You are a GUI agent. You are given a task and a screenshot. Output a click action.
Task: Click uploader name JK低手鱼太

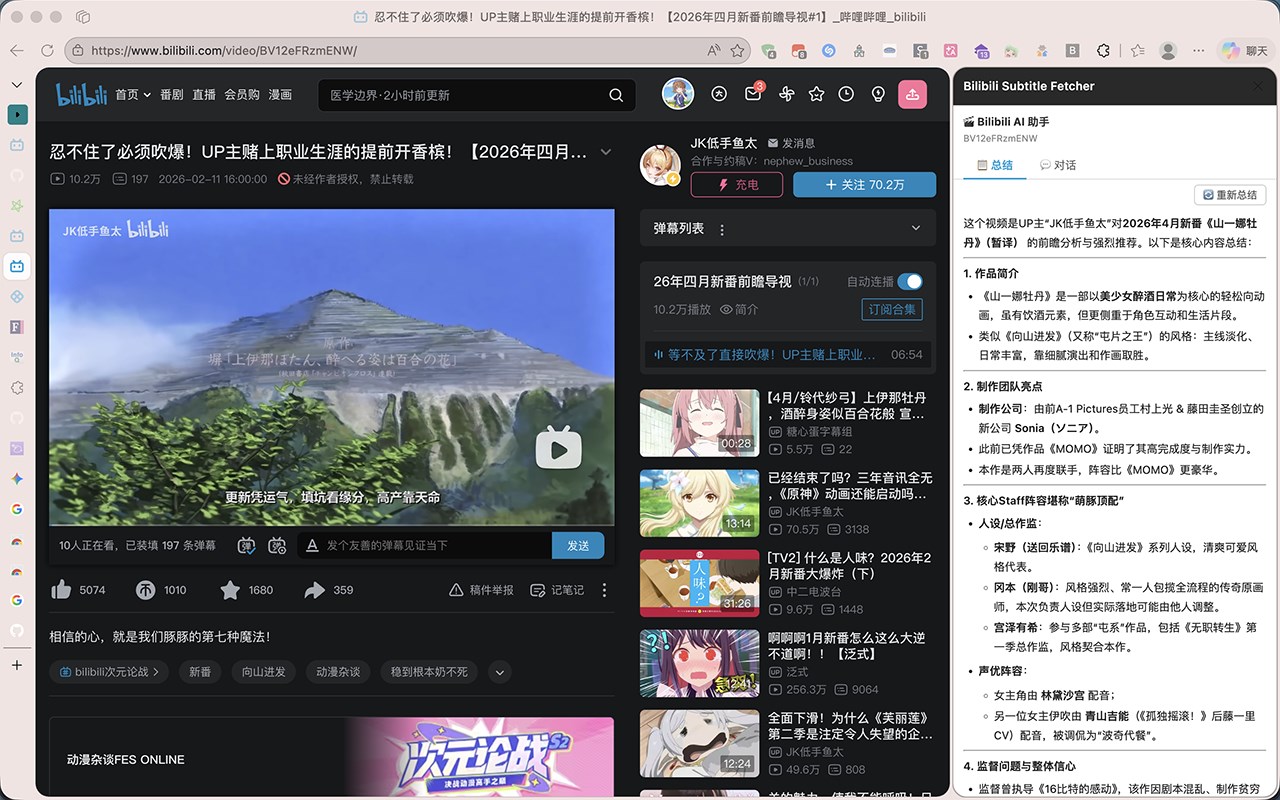[724, 143]
